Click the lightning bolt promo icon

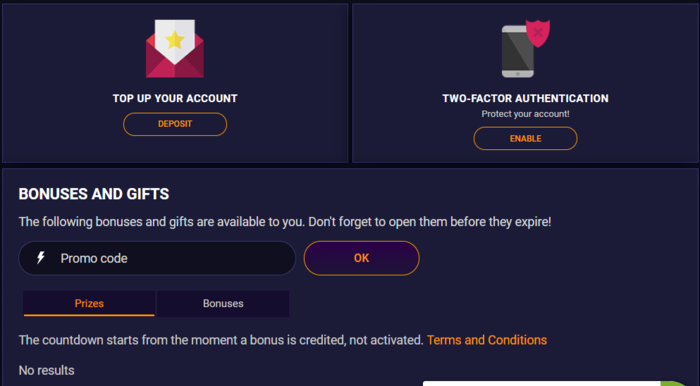pos(41,257)
